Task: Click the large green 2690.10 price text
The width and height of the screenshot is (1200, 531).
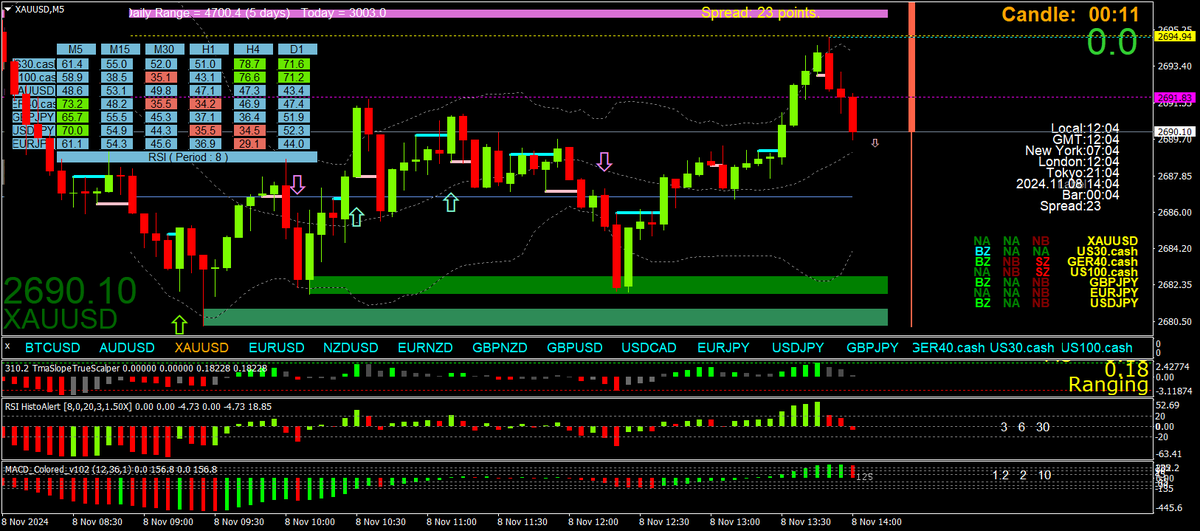Action: tap(70, 291)
